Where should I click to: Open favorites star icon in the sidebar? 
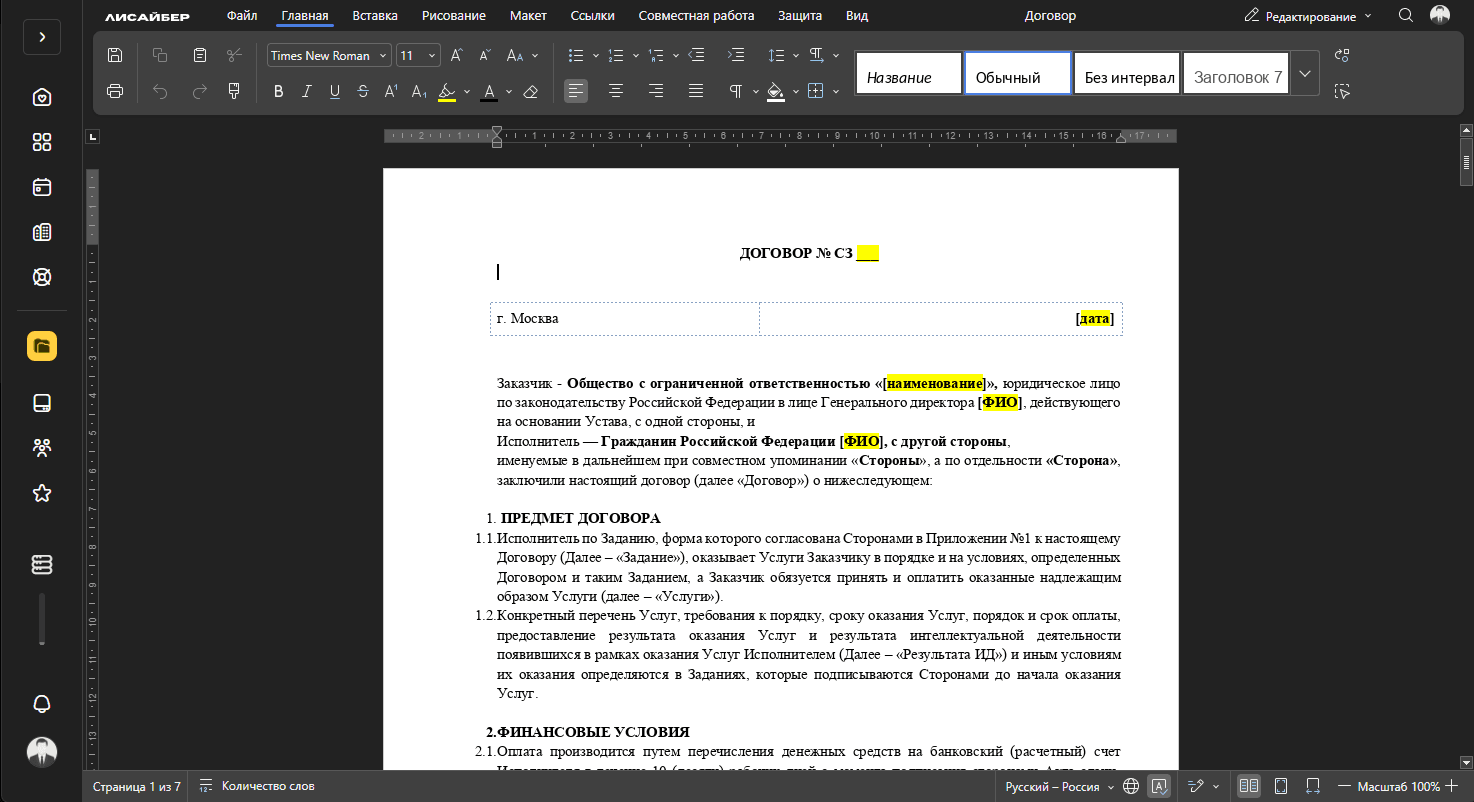tap(42, 493)
